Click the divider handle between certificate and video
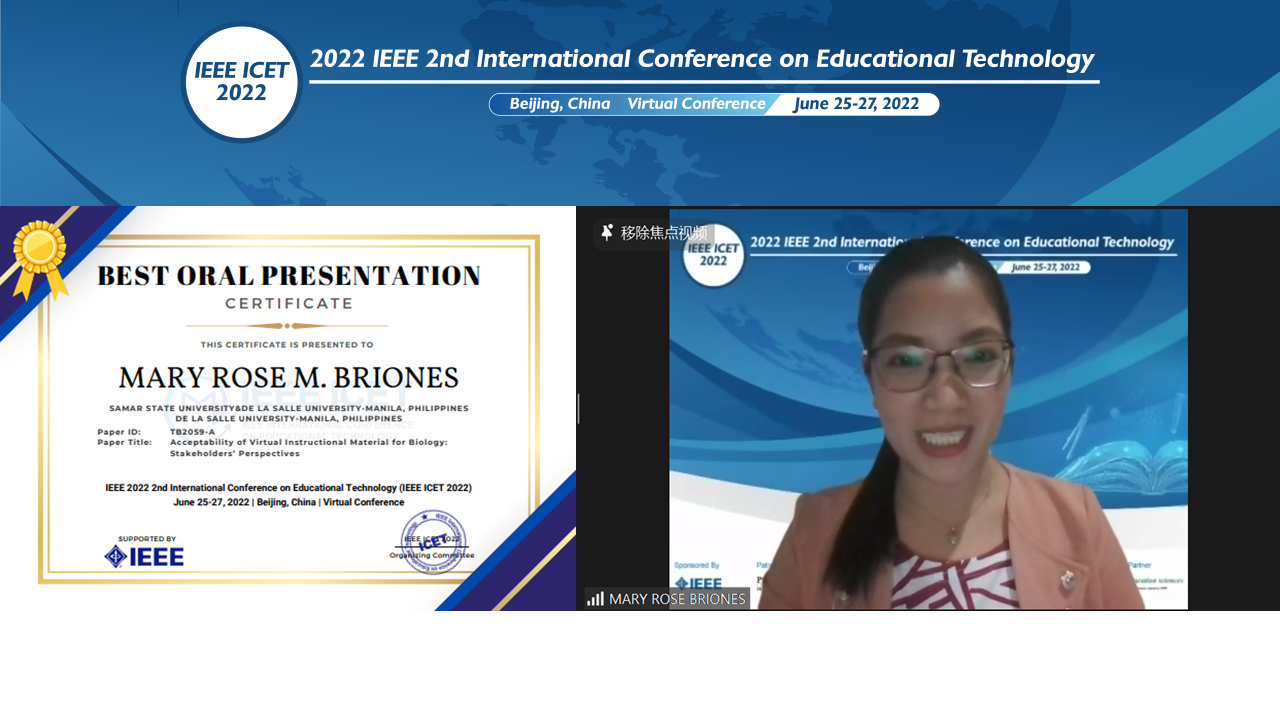Image resolution: width=1280 pixels, height=720 pixels. [x=578, y=409]
